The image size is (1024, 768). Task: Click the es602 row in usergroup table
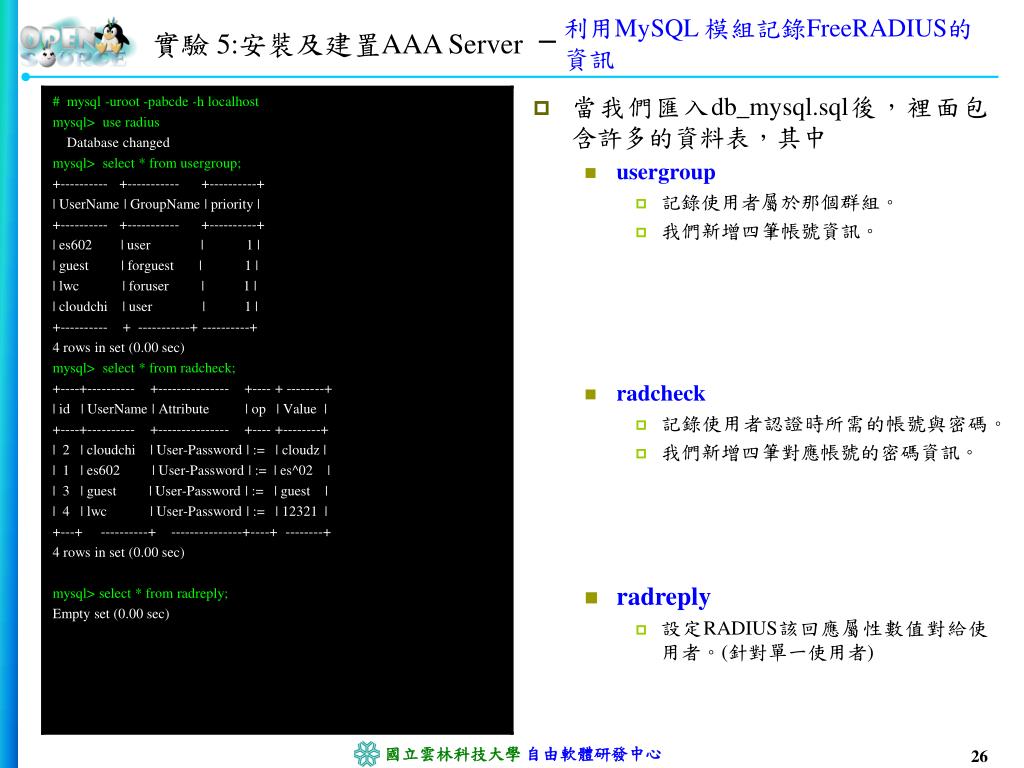coord(156,246)
